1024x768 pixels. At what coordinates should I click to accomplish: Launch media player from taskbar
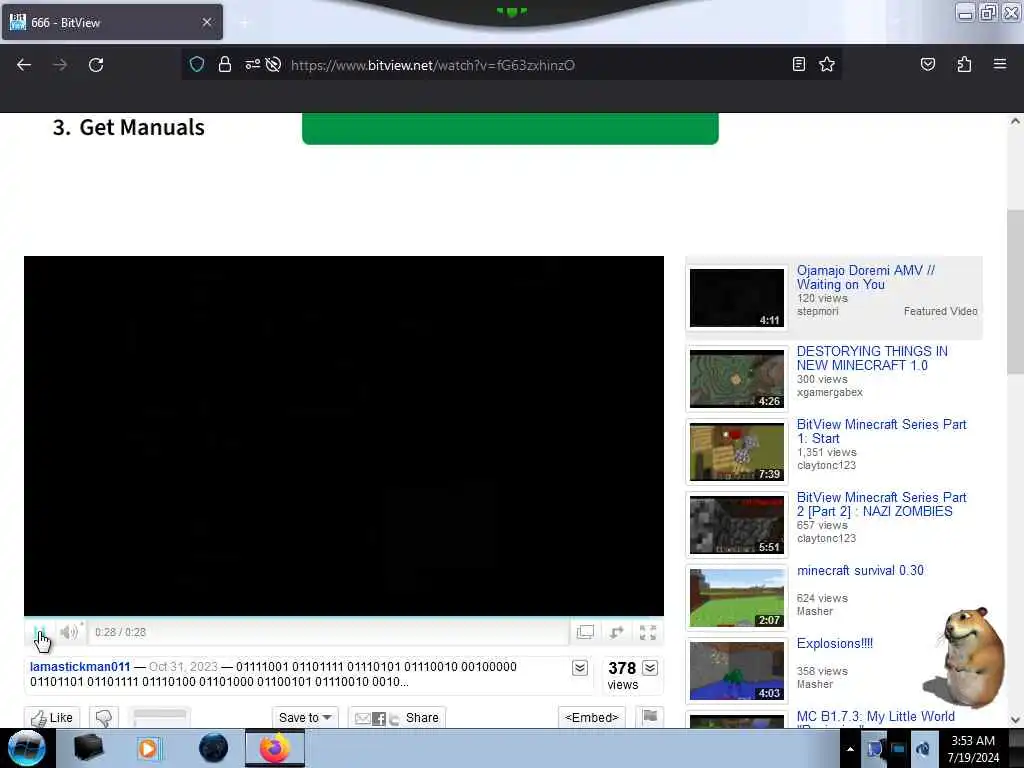[149, 748]
